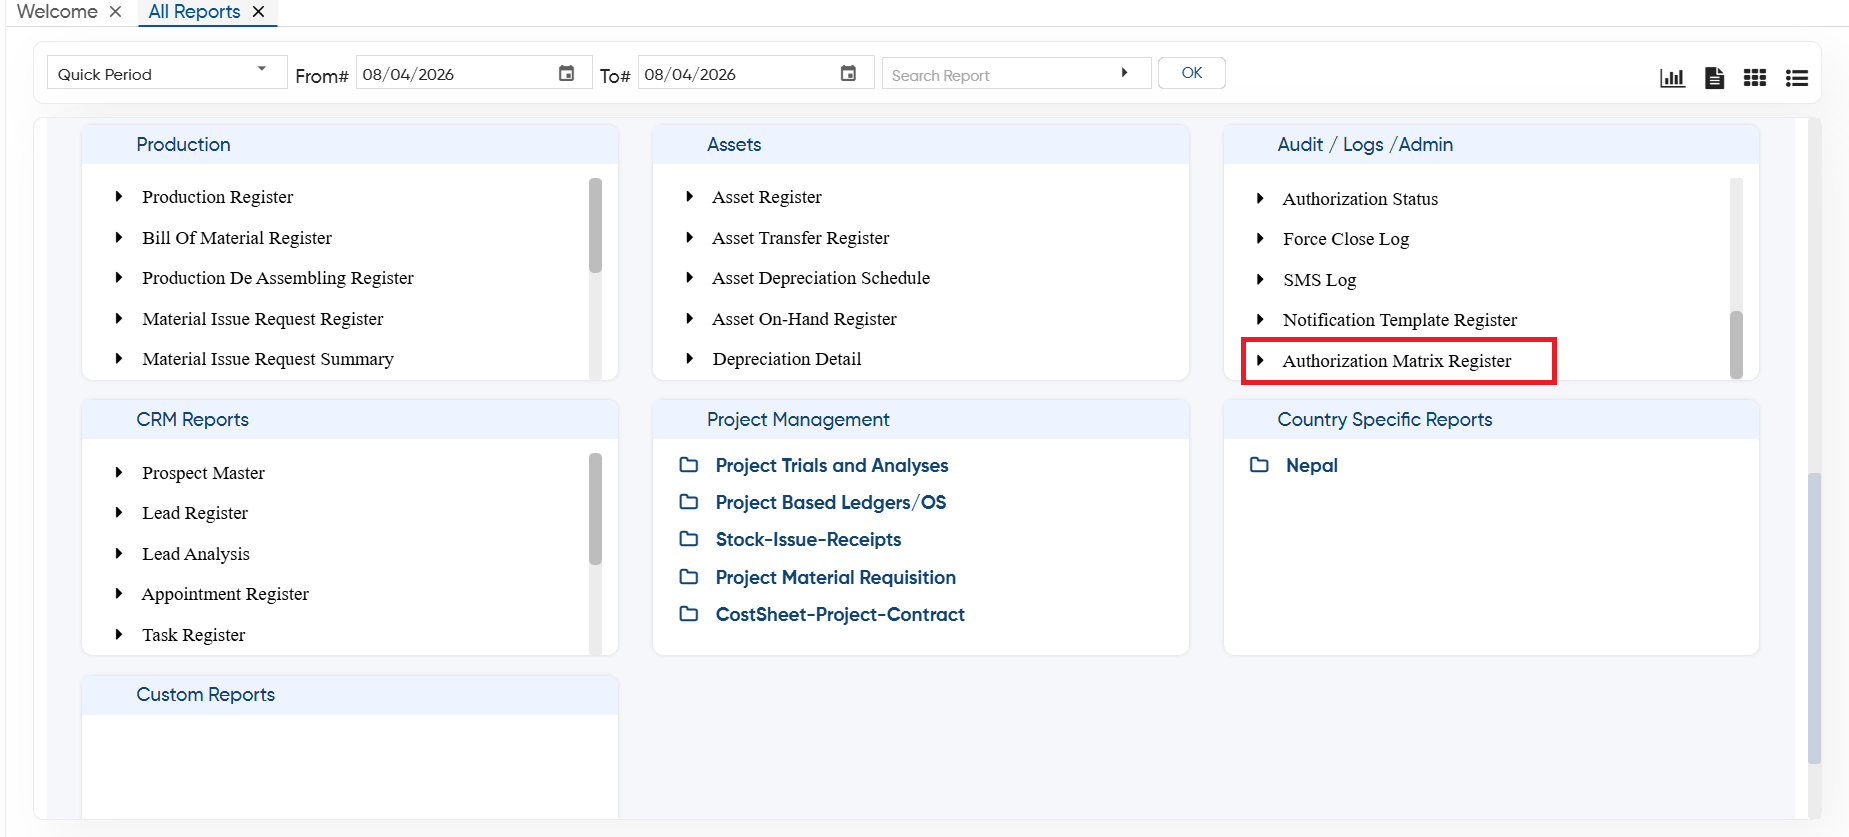The image size is (1849, 837).
Task: Switch to list view icon
Action: (1797, 78)
